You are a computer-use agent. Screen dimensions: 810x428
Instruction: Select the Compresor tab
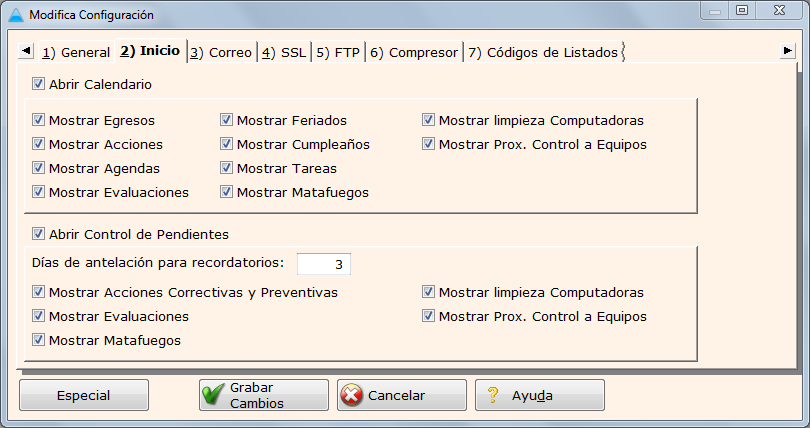pyautogui.click(x=414, y=52)
